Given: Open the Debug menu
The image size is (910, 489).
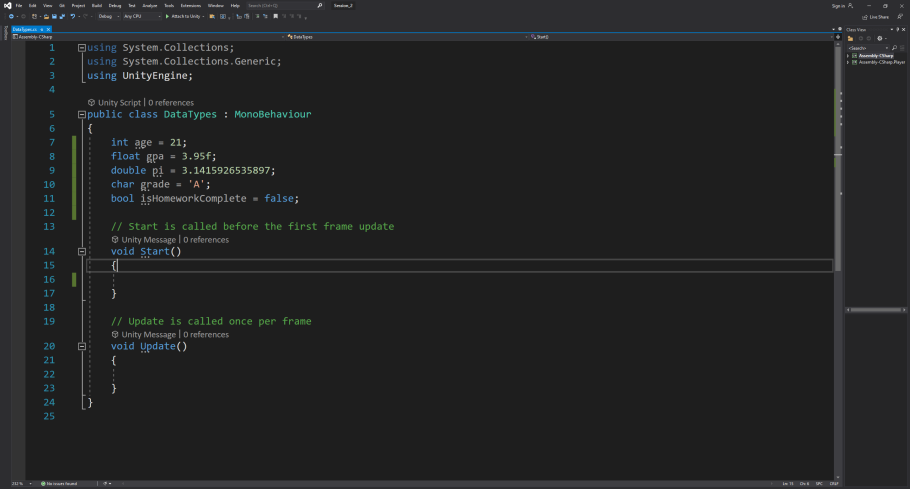Looking at the screenshot, I should click(x=115, y=5).
